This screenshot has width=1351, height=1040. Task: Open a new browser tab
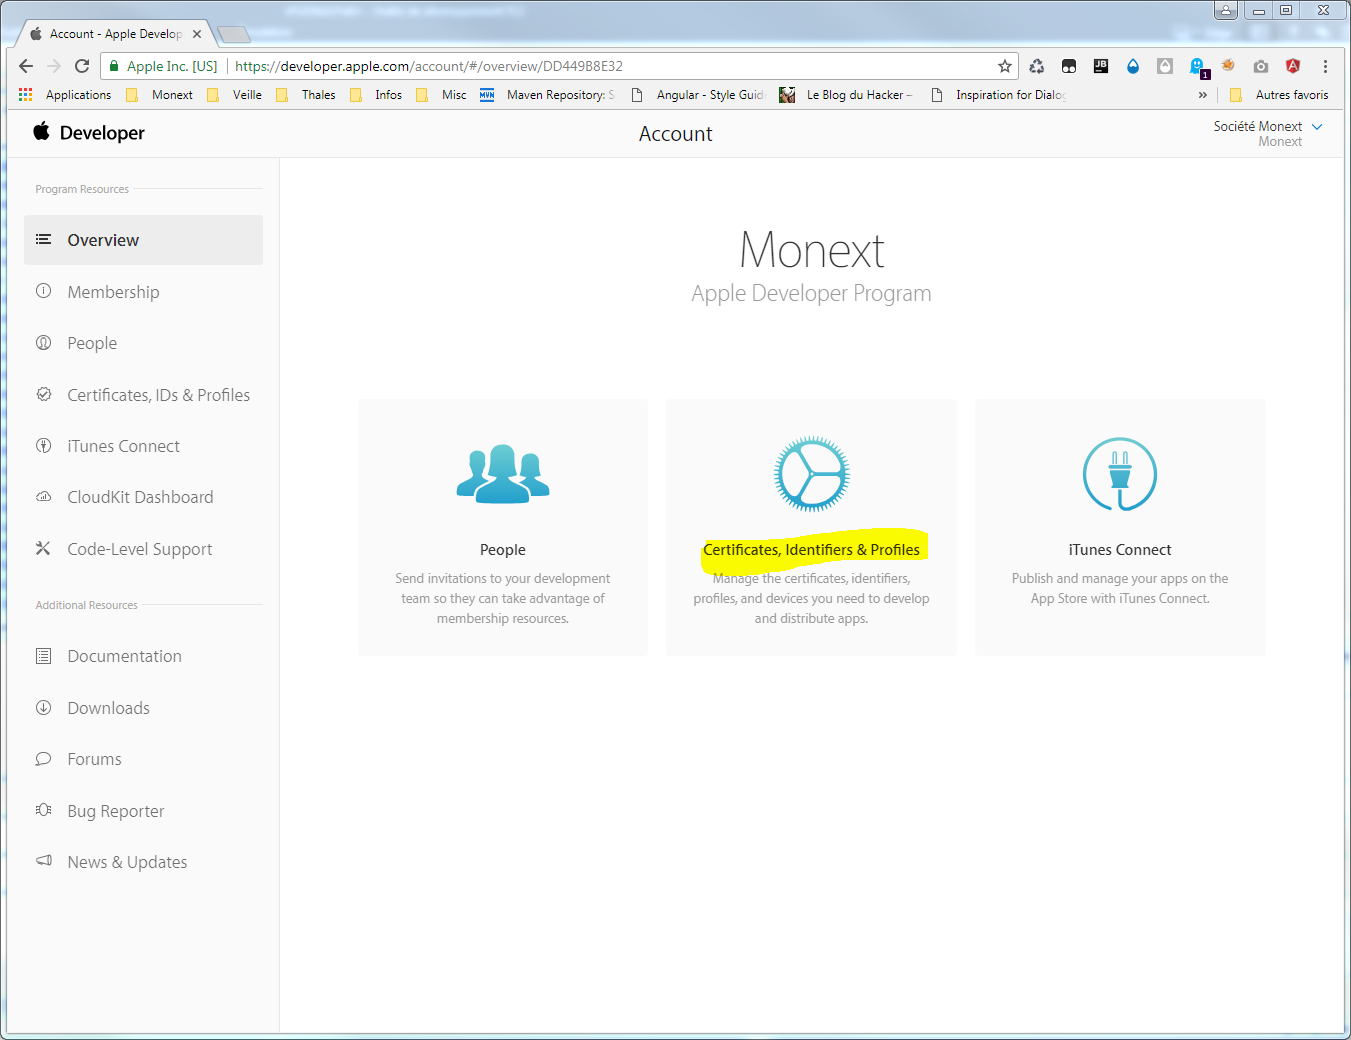(233, 35)
